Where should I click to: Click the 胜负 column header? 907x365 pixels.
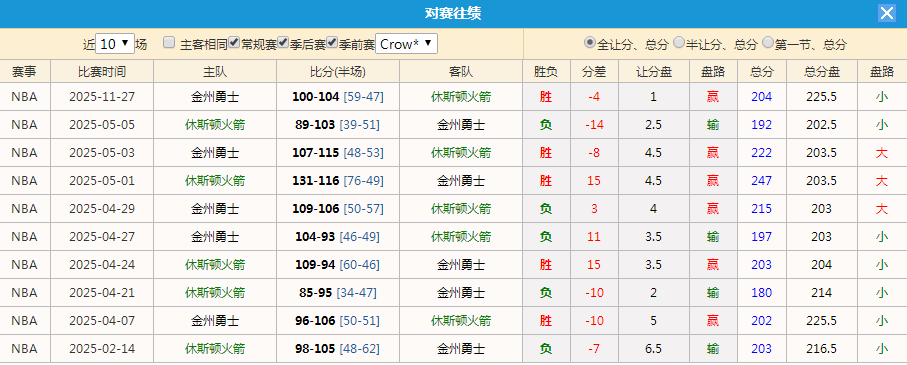545,71
